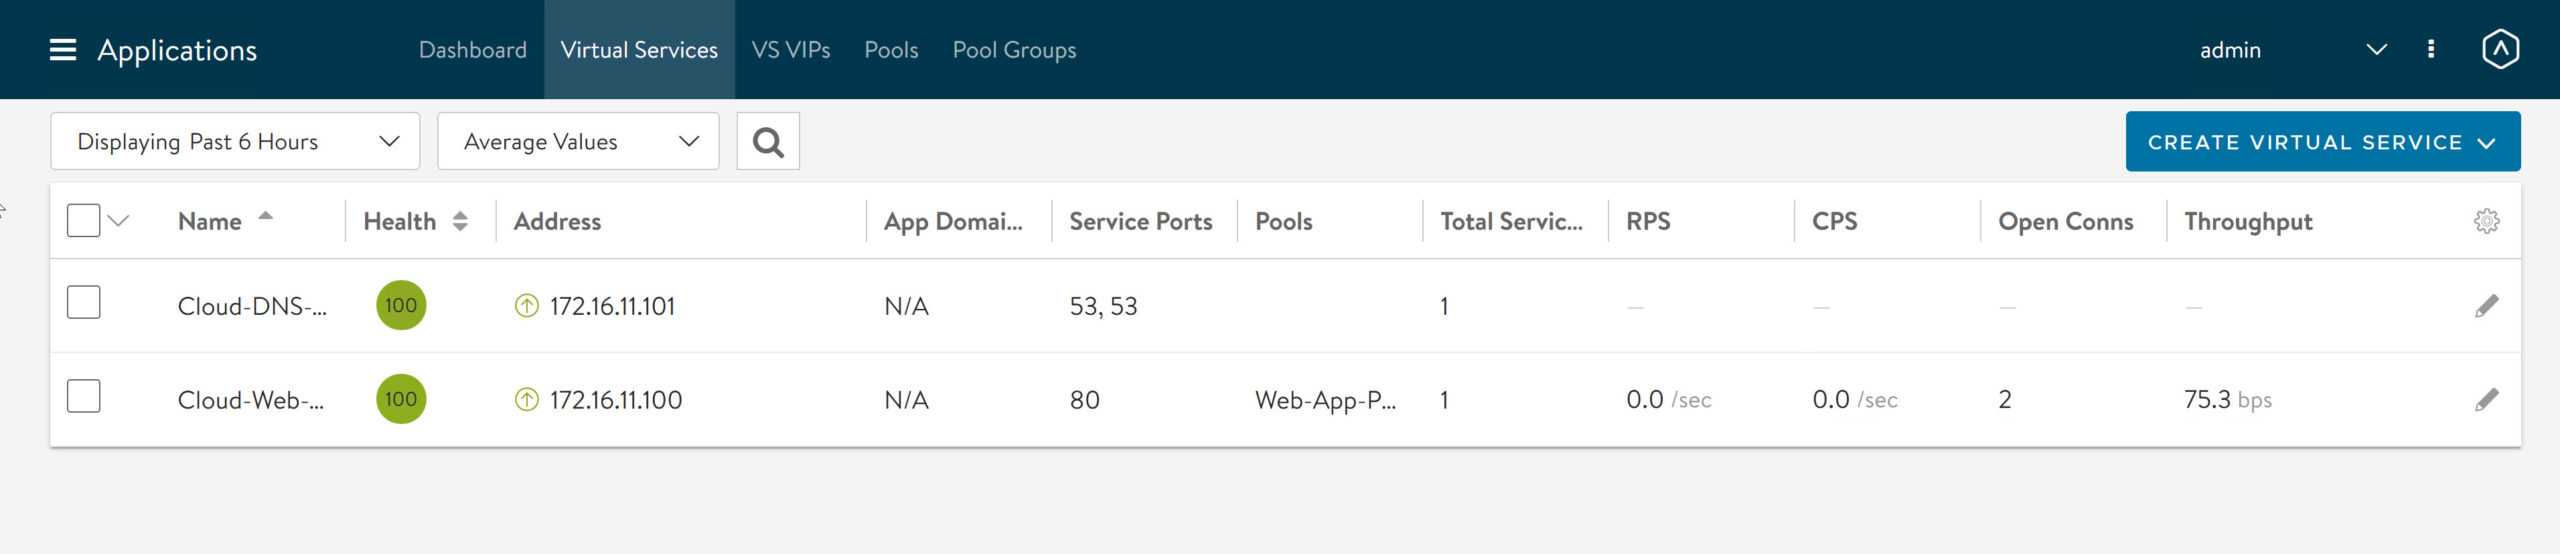
Task: Click the Avi logo icon
Action: coord(2500,50)
